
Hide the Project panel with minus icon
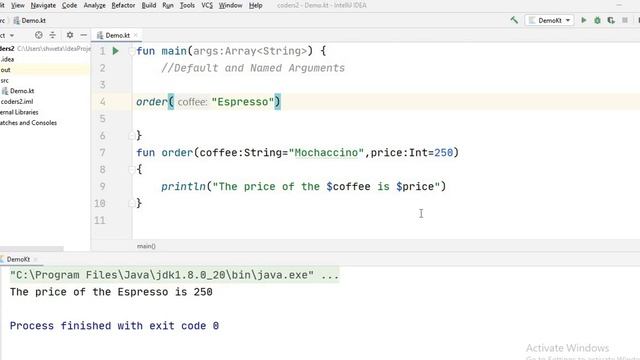(84, 35)
